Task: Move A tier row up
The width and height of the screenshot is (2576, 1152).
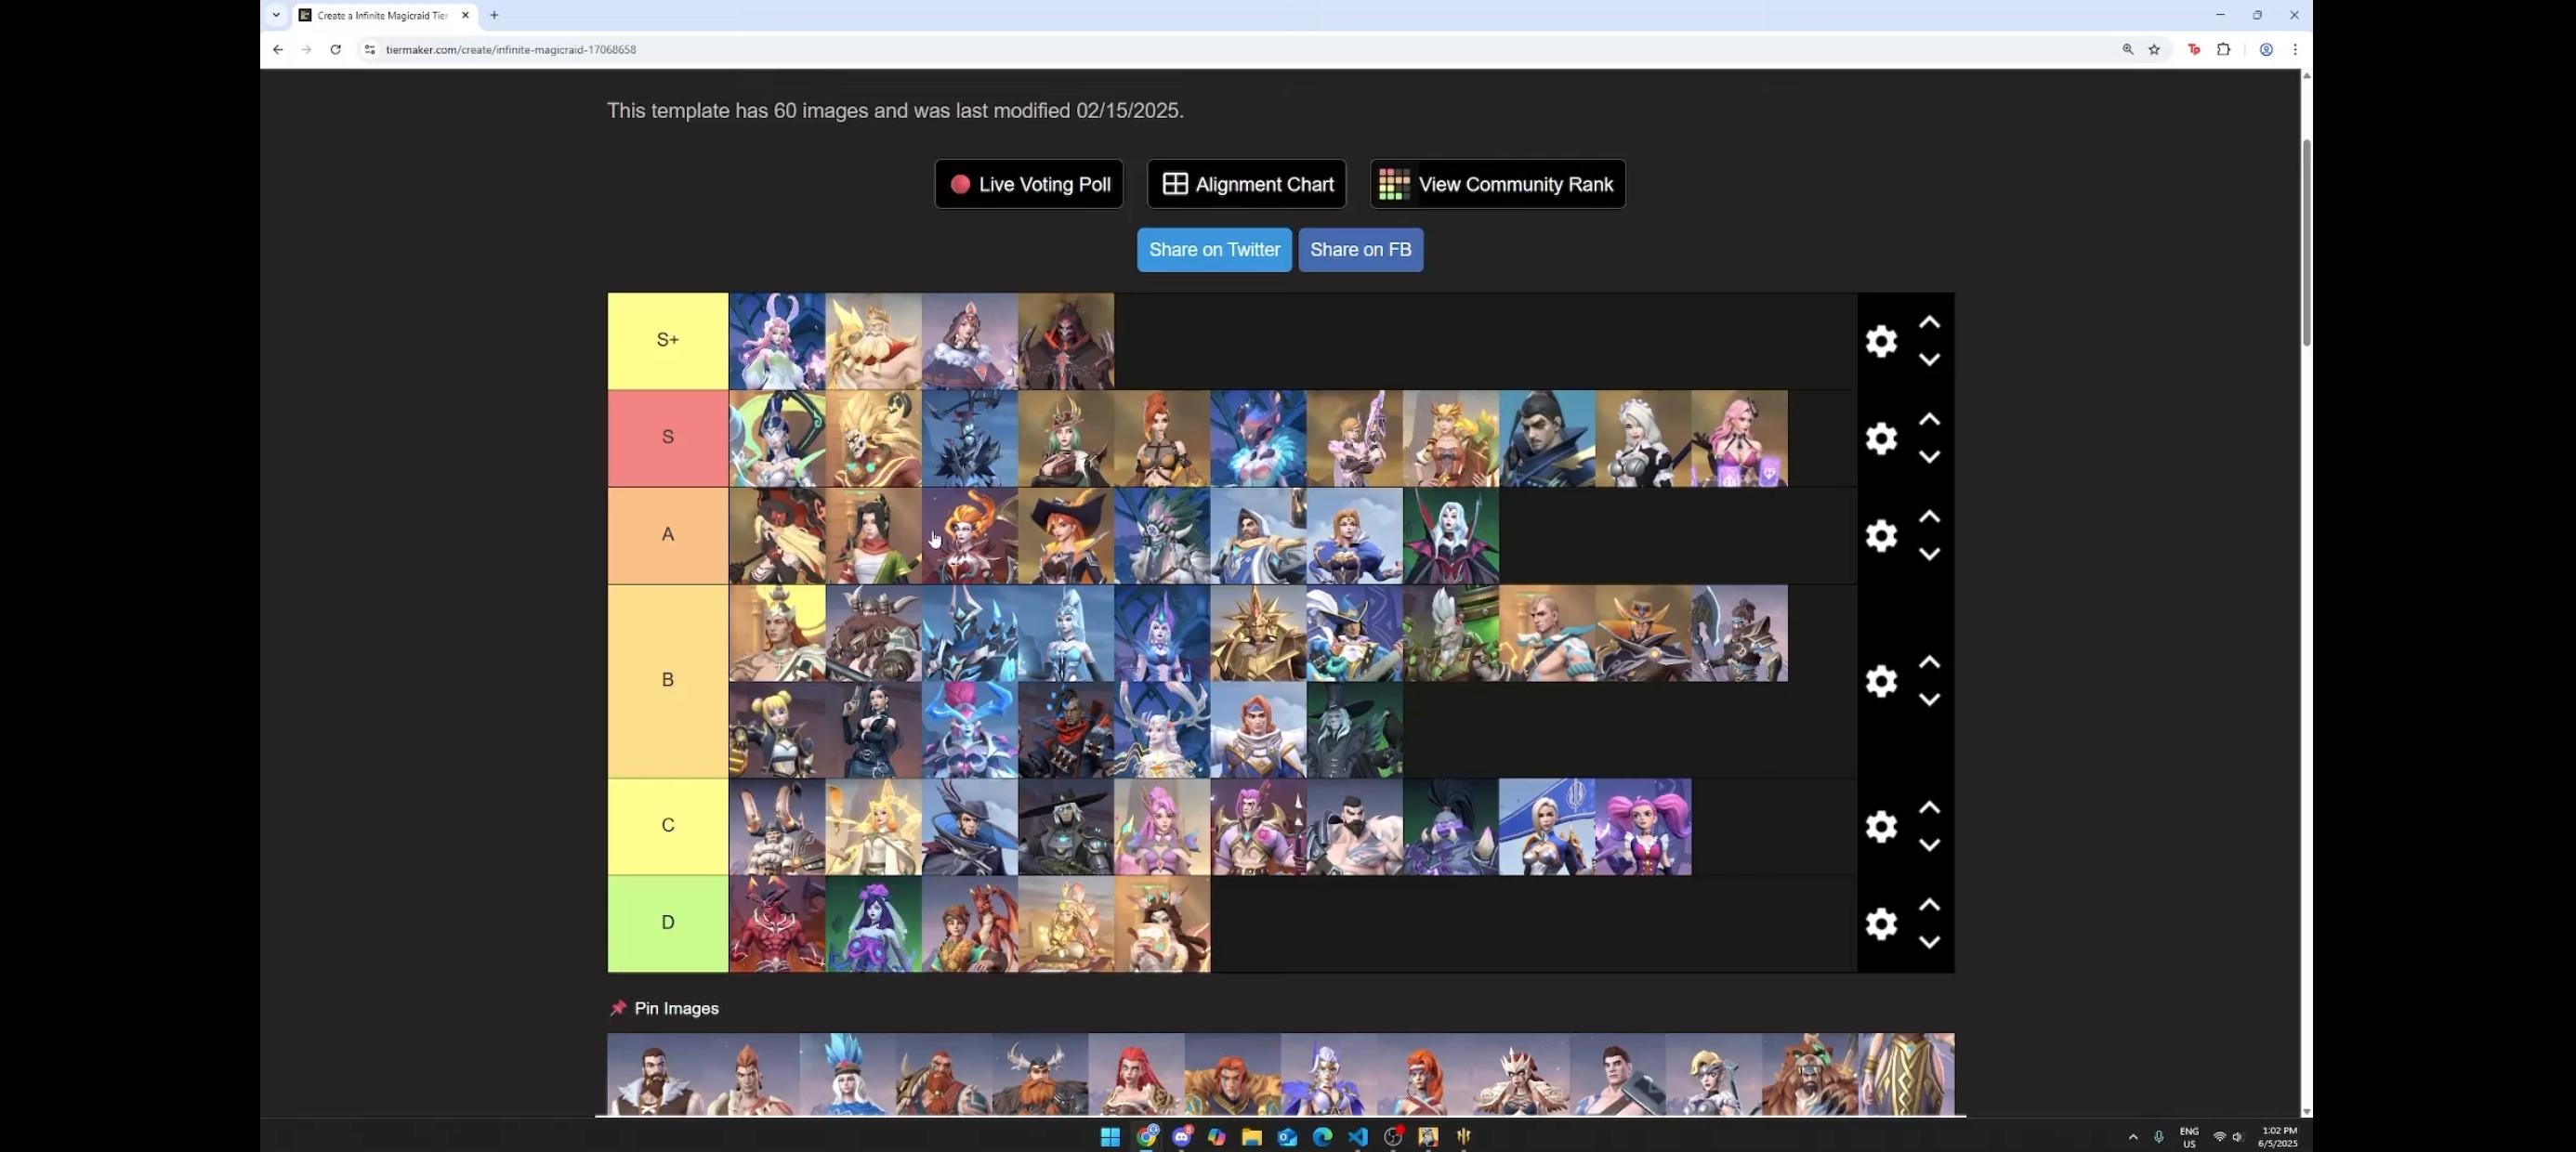Action: (x=1929, y=516)
